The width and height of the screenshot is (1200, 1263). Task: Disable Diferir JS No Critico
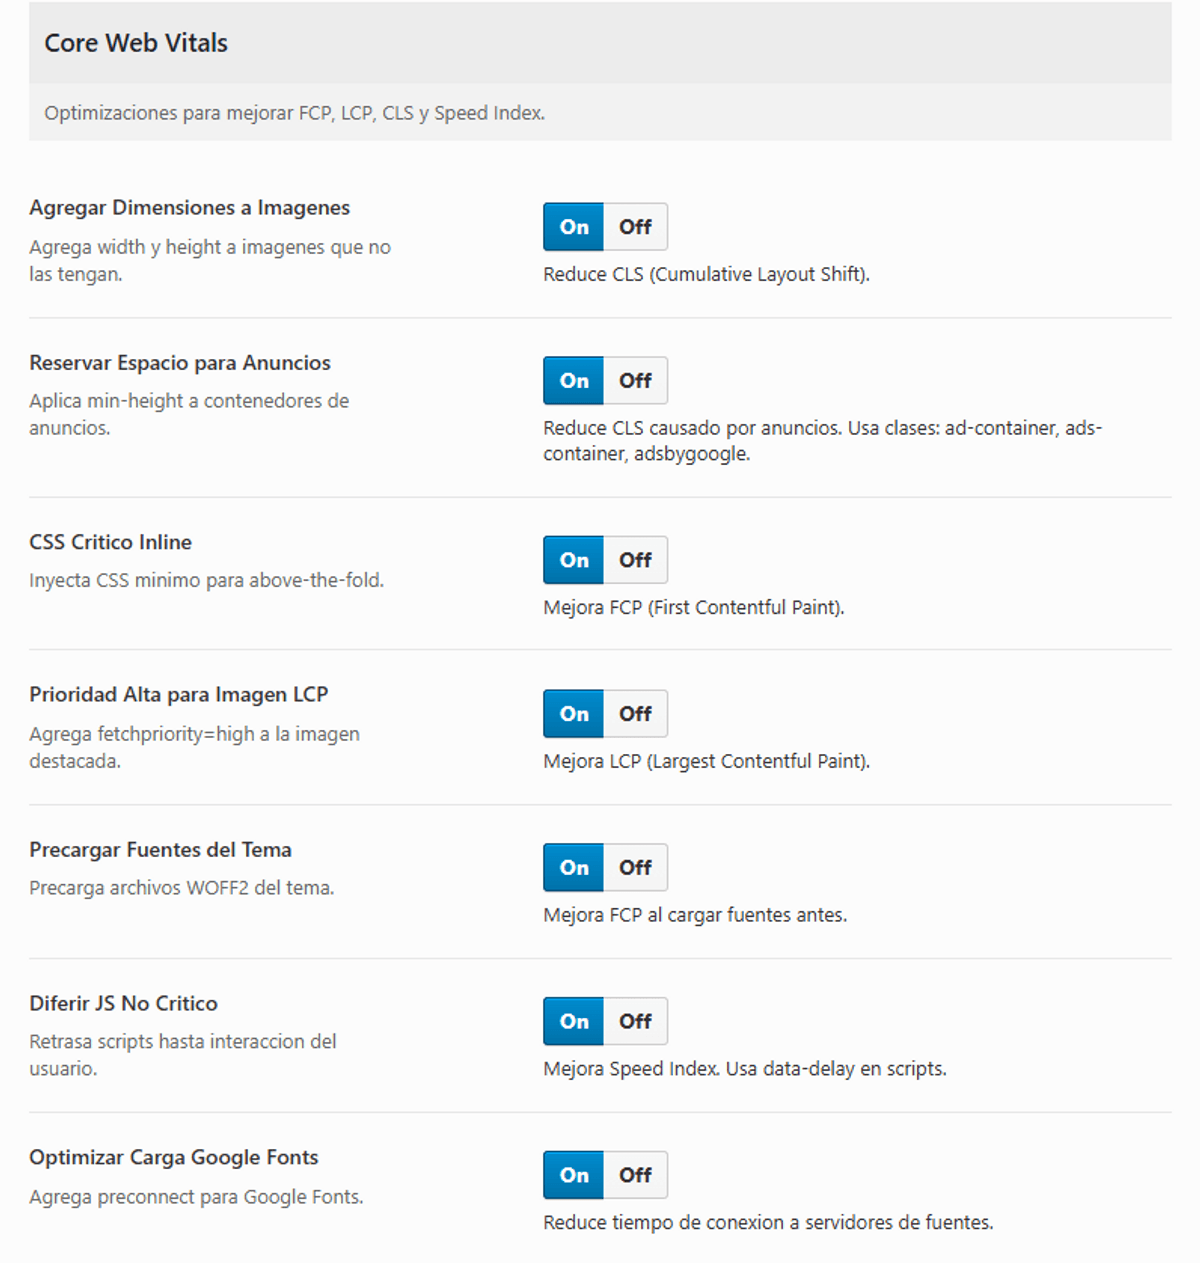tap(635, 1021)
